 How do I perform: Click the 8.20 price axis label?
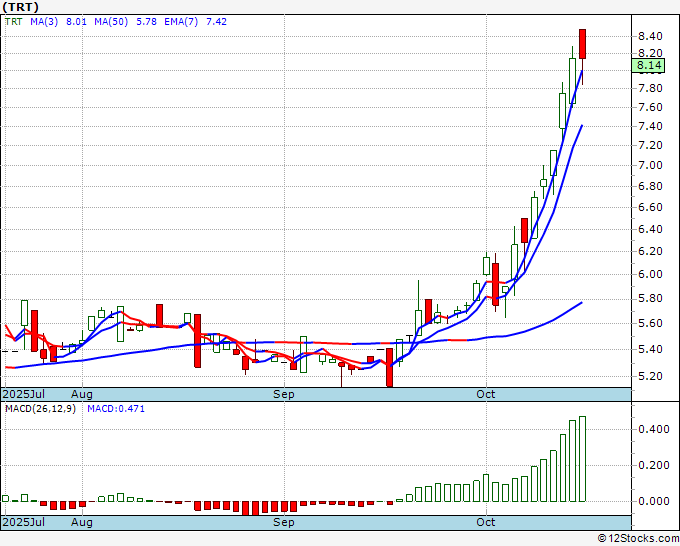click(x=650, y=53)
